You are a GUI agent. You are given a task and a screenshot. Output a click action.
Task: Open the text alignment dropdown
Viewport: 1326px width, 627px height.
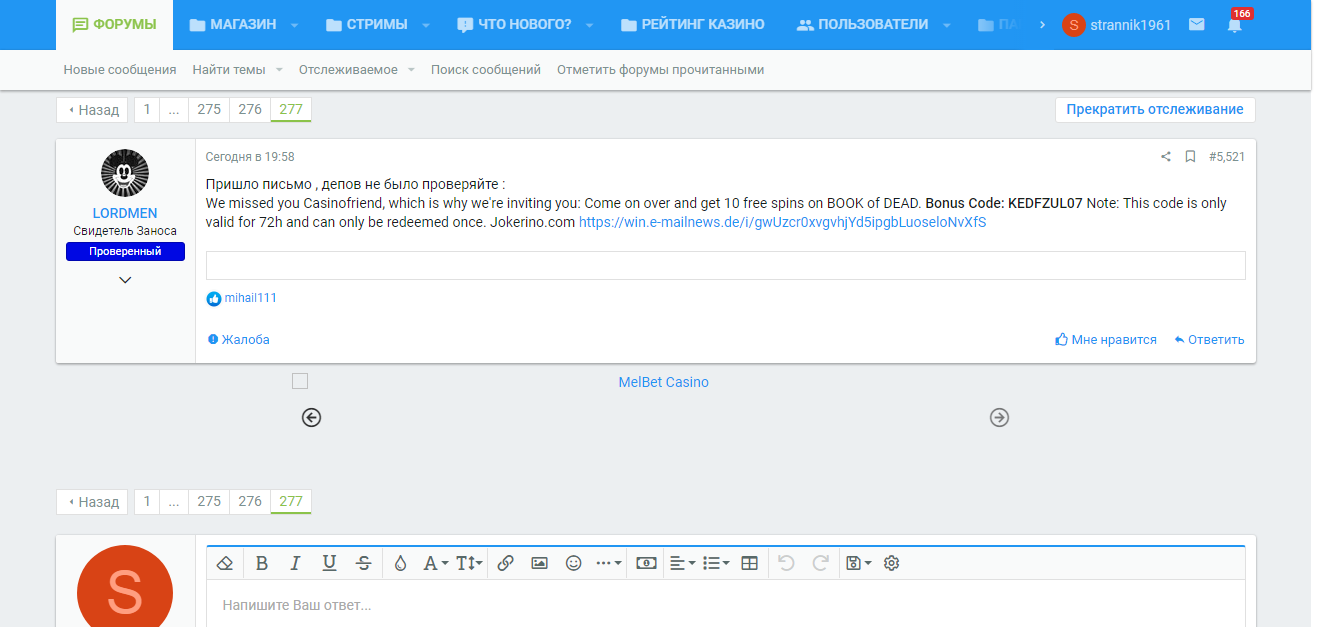coord(682,563)
